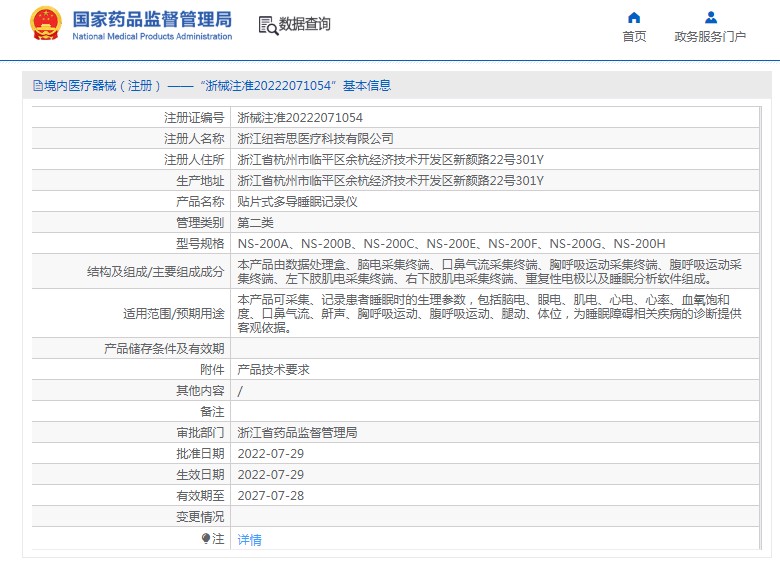Click the 国家药品监督管理局 title
The height and width of the screenshot is (568, 780).
(152, 19)
